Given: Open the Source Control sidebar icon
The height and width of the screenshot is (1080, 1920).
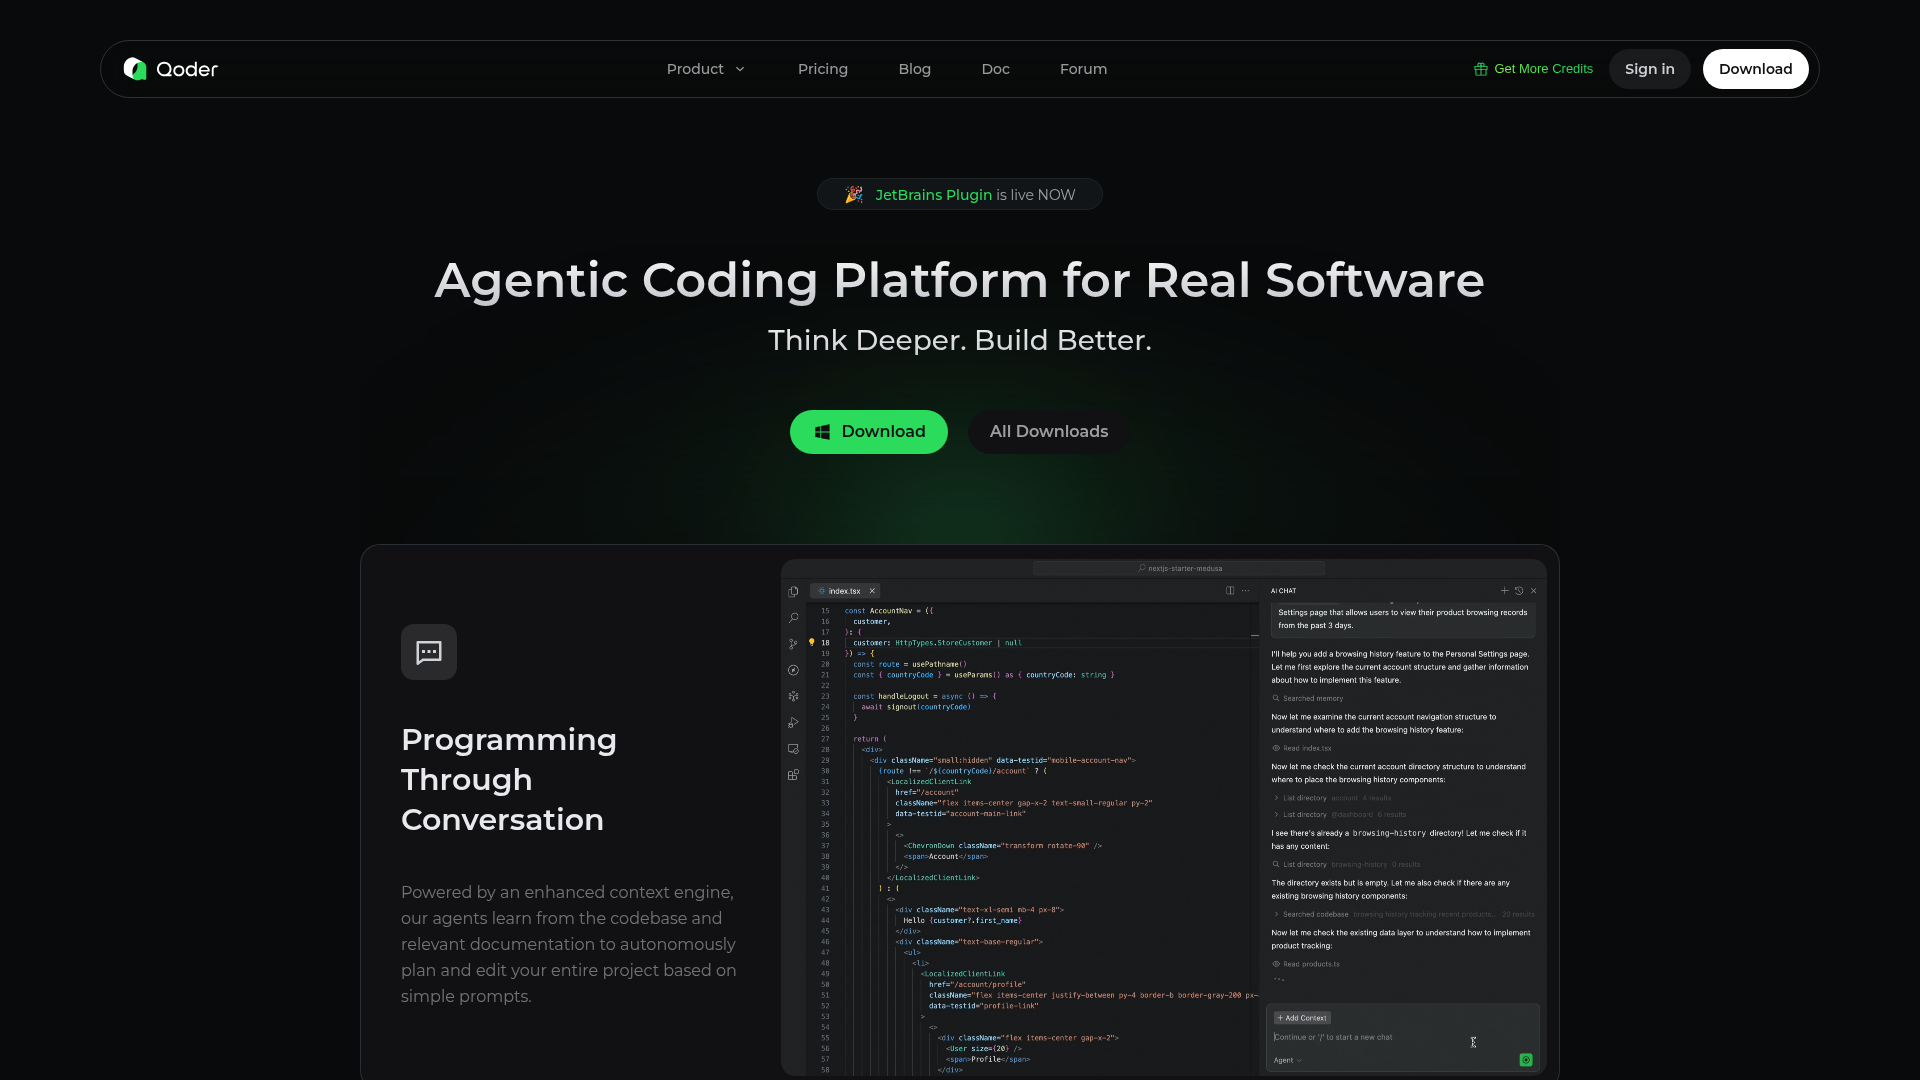Looking at the screenshot, I should [x=793, y=644].
